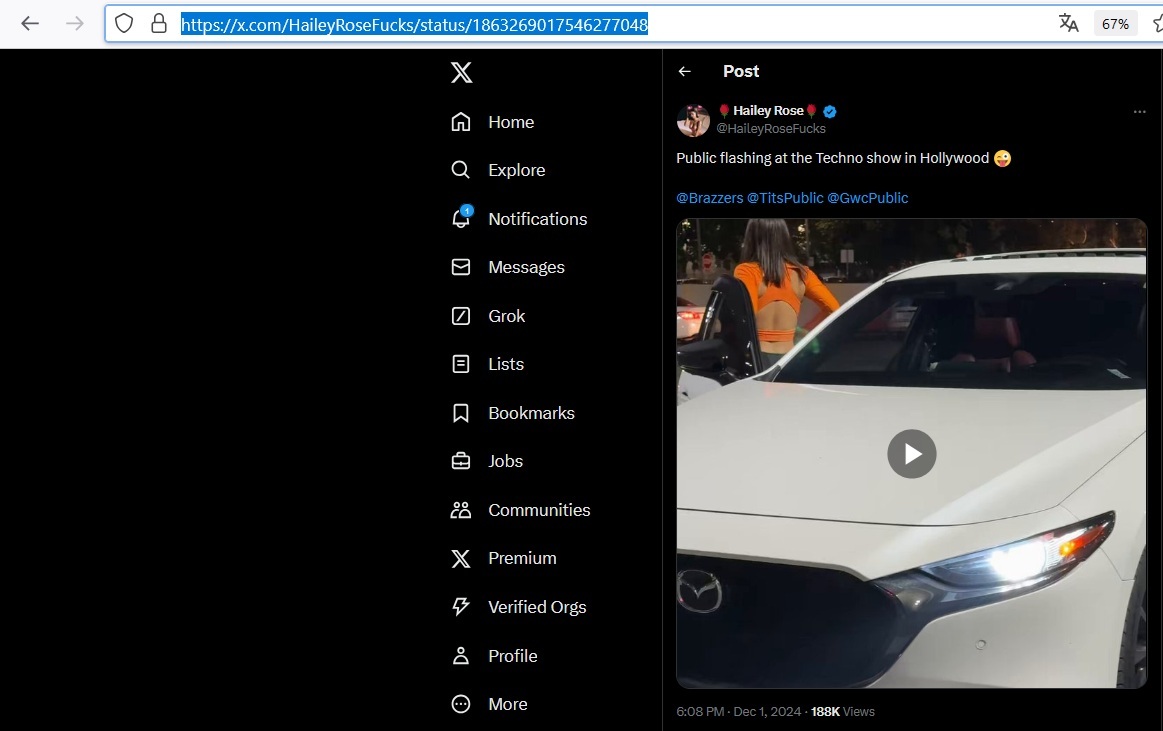
Task: Click the blue verified badge
Action: pyautogui.click(x=830, y=111)
